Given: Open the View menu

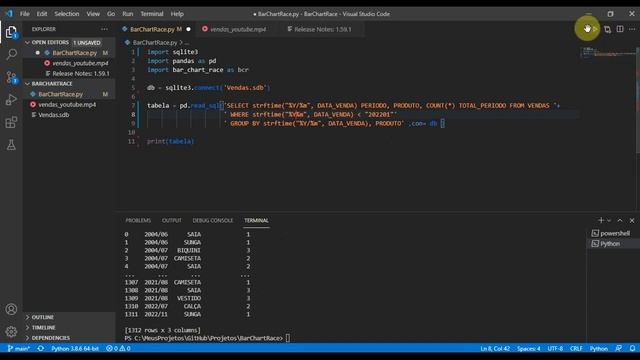Looking at the screenshot, I should [93, 13].
